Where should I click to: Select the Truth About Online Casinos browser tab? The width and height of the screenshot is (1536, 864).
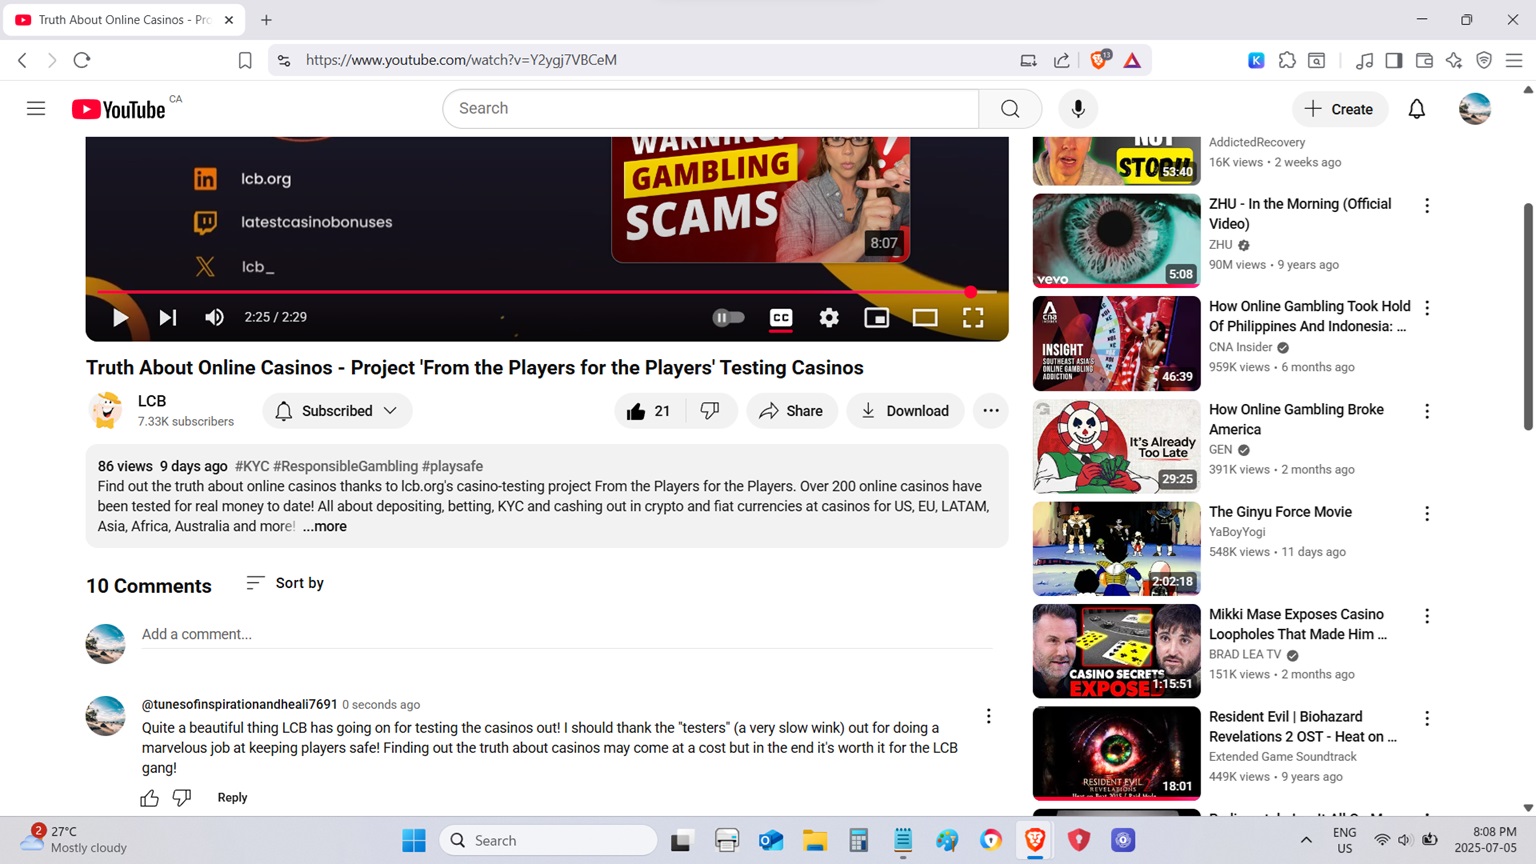pos(124,20)
